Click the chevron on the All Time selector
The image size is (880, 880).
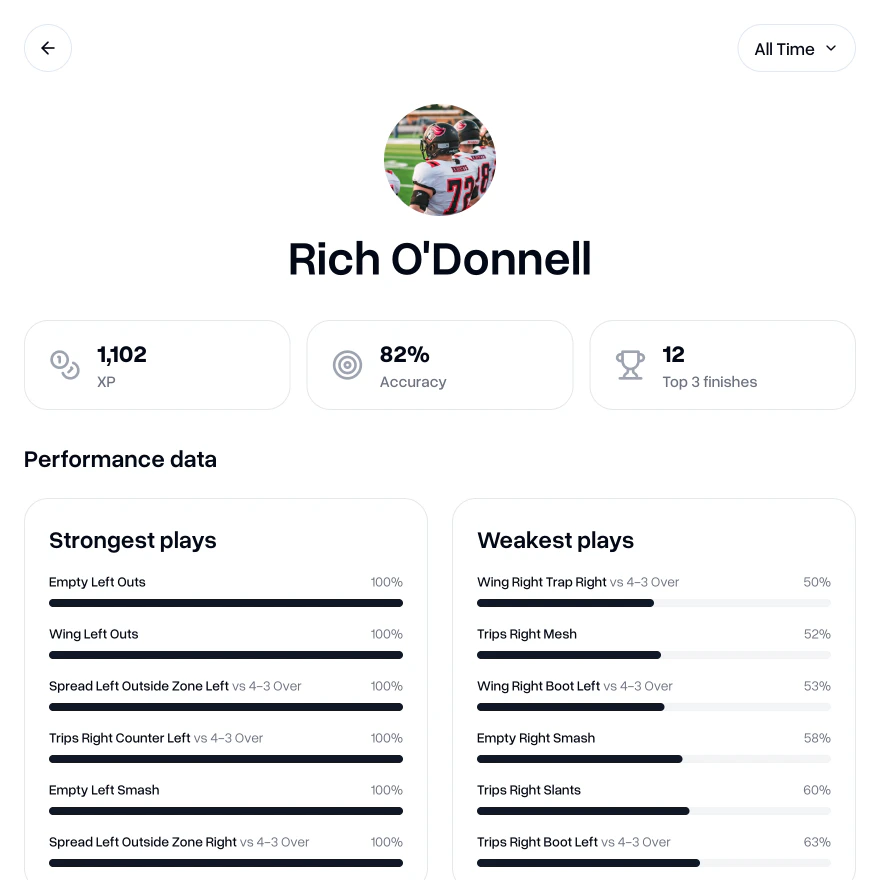point(831,48)
